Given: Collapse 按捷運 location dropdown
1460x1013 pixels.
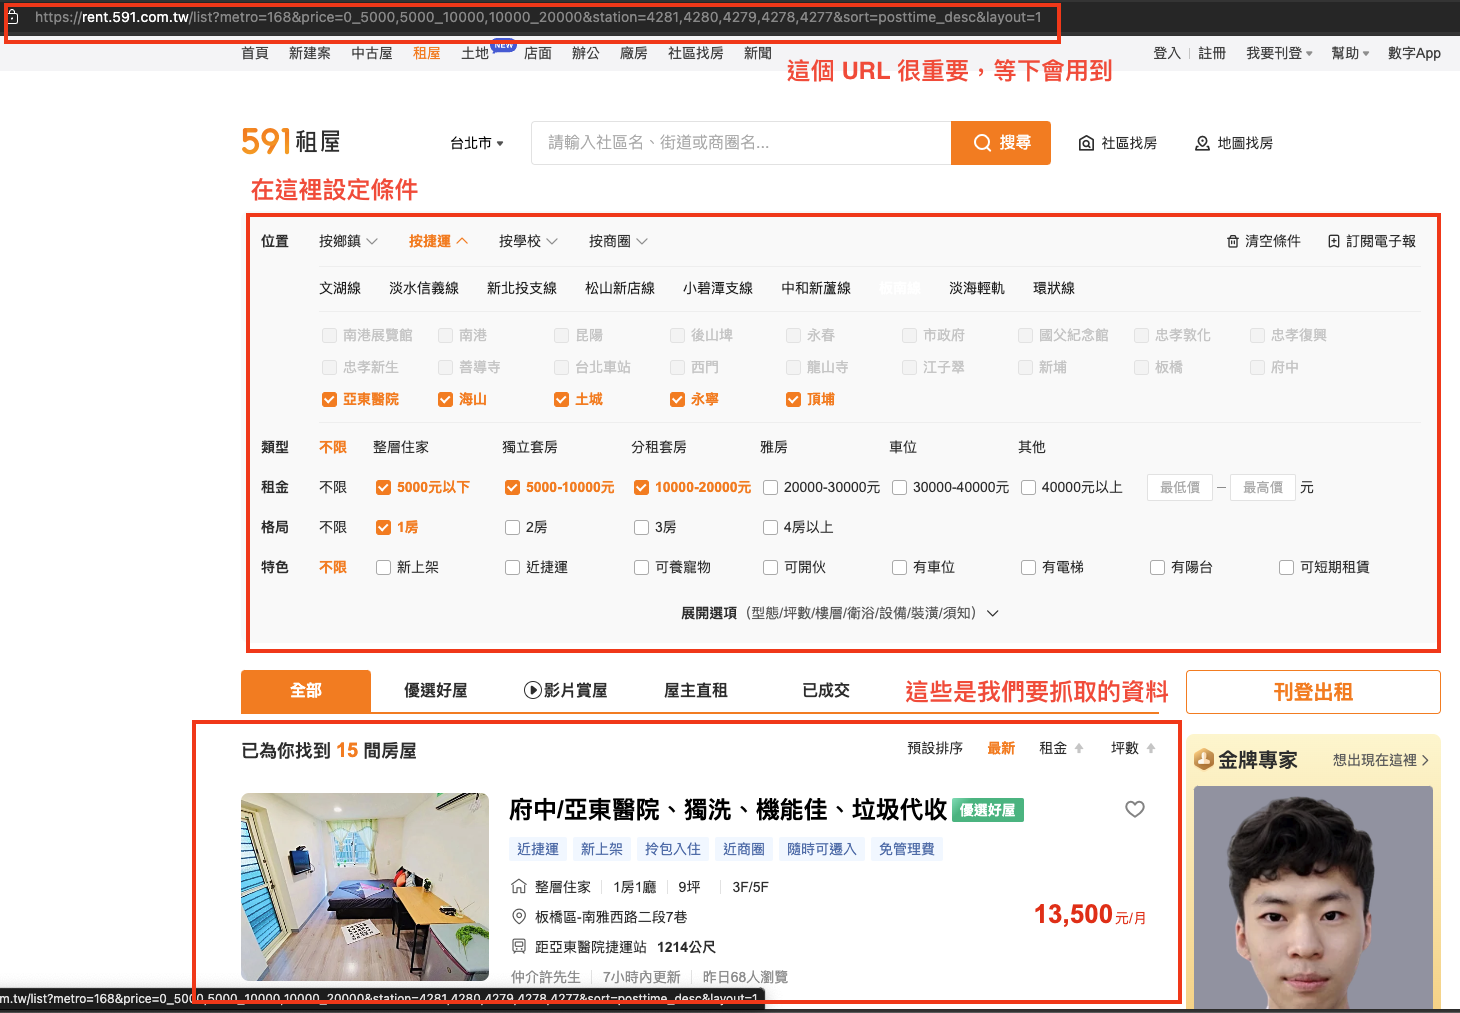Looking at the screenshot, I should click(438, 241).
